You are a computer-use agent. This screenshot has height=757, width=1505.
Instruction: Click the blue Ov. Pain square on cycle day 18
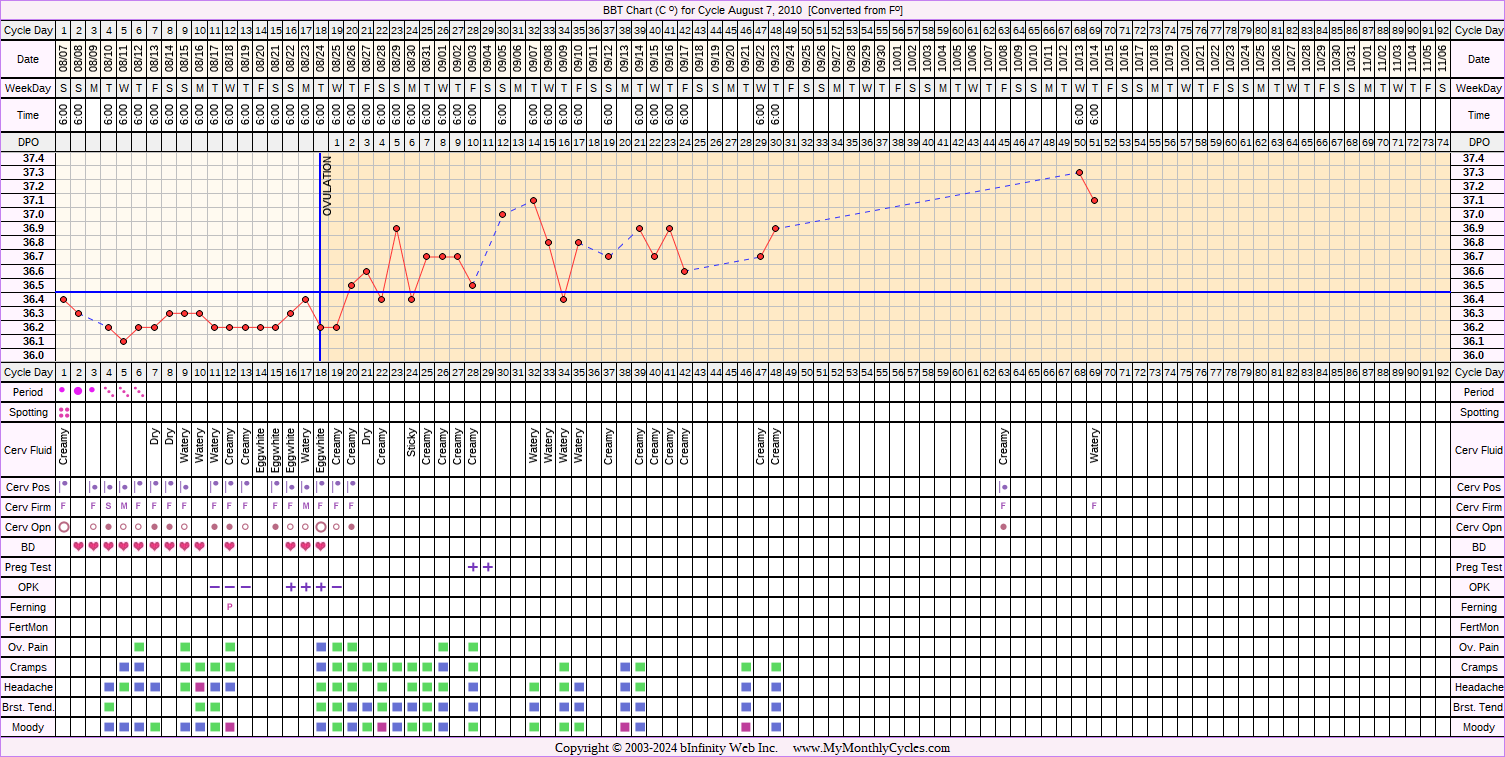pos(321,647)
